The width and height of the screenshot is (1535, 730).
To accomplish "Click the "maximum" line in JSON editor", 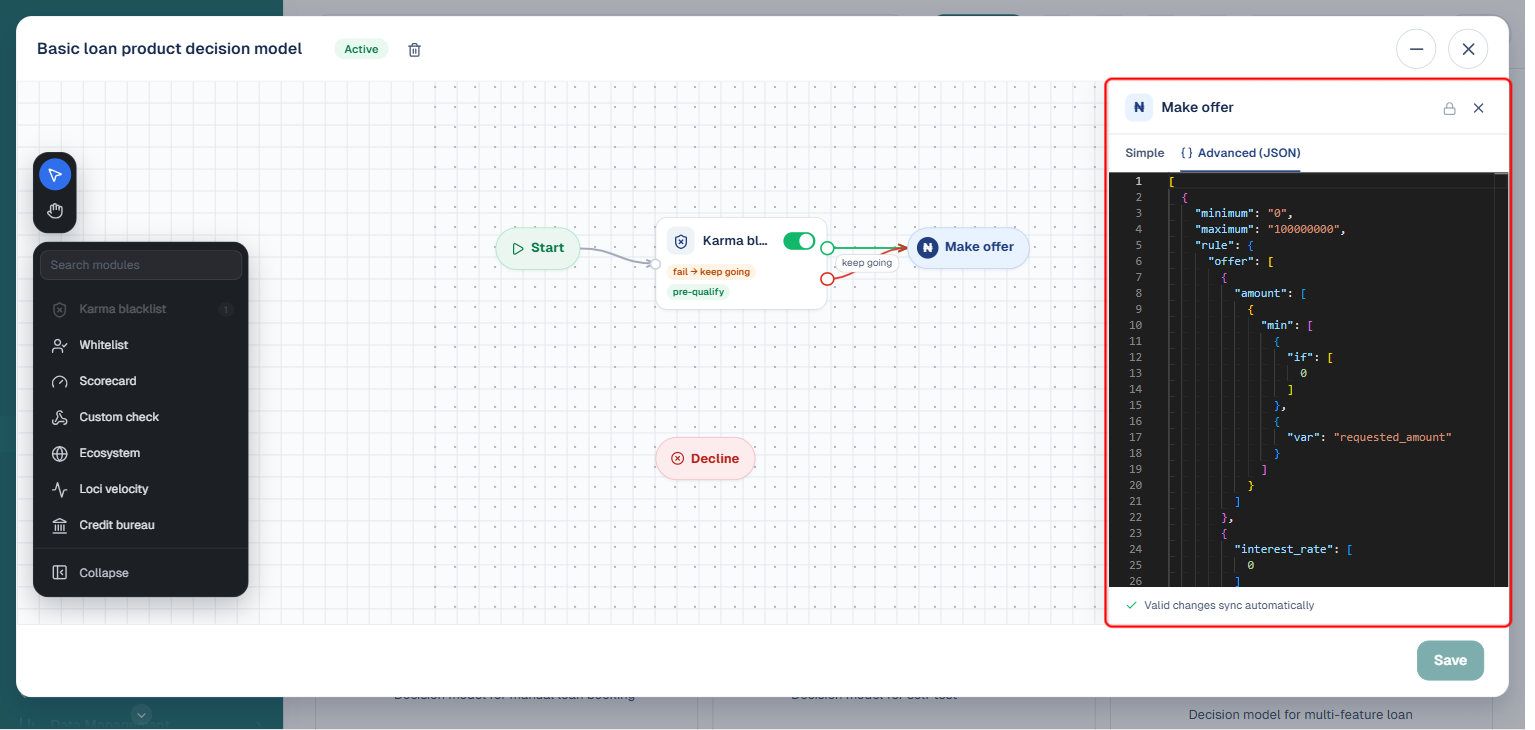I will [1270, 229].
